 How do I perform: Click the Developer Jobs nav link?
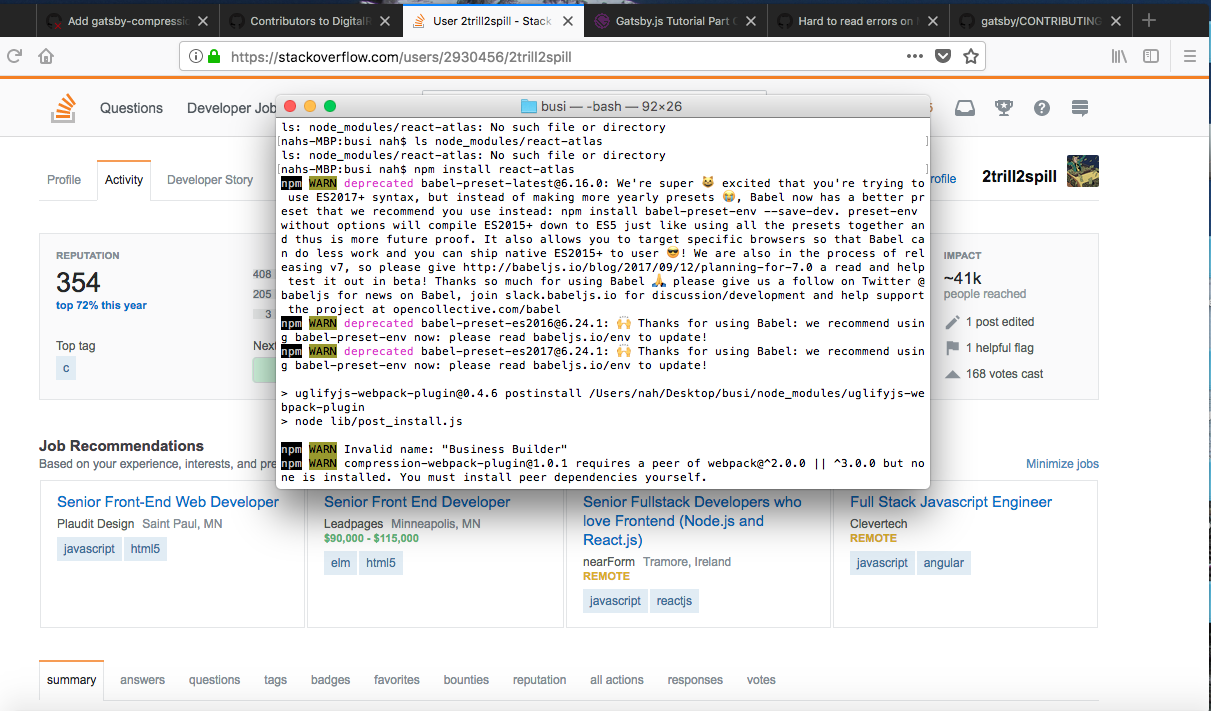click(x=231, y=108)
